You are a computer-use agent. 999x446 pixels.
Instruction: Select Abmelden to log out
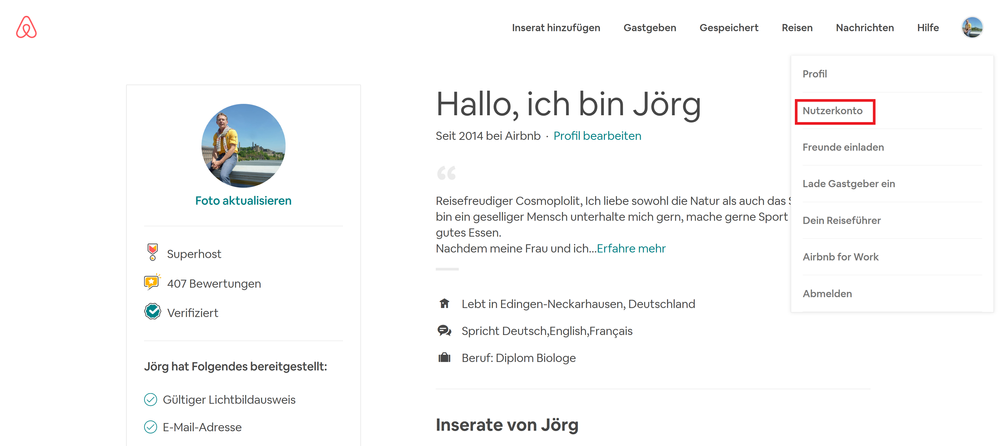[x=827, y=294]
